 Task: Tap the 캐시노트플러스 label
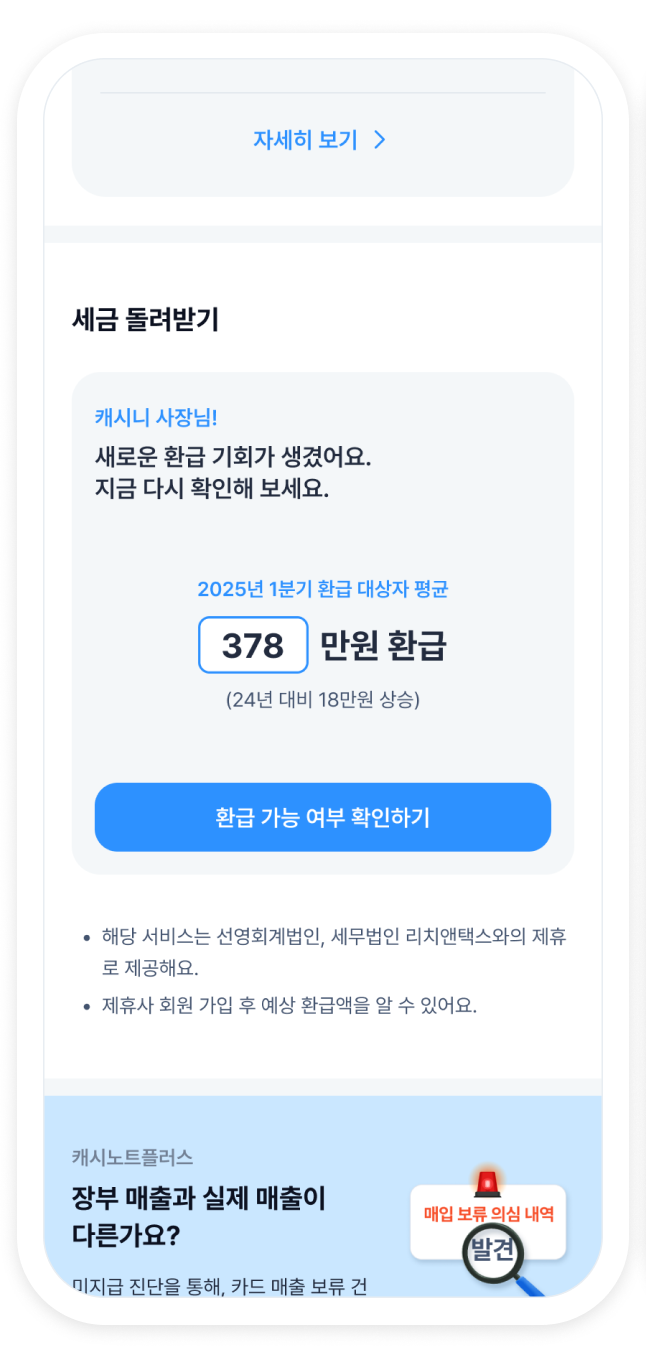click(x=133, y=1157)
